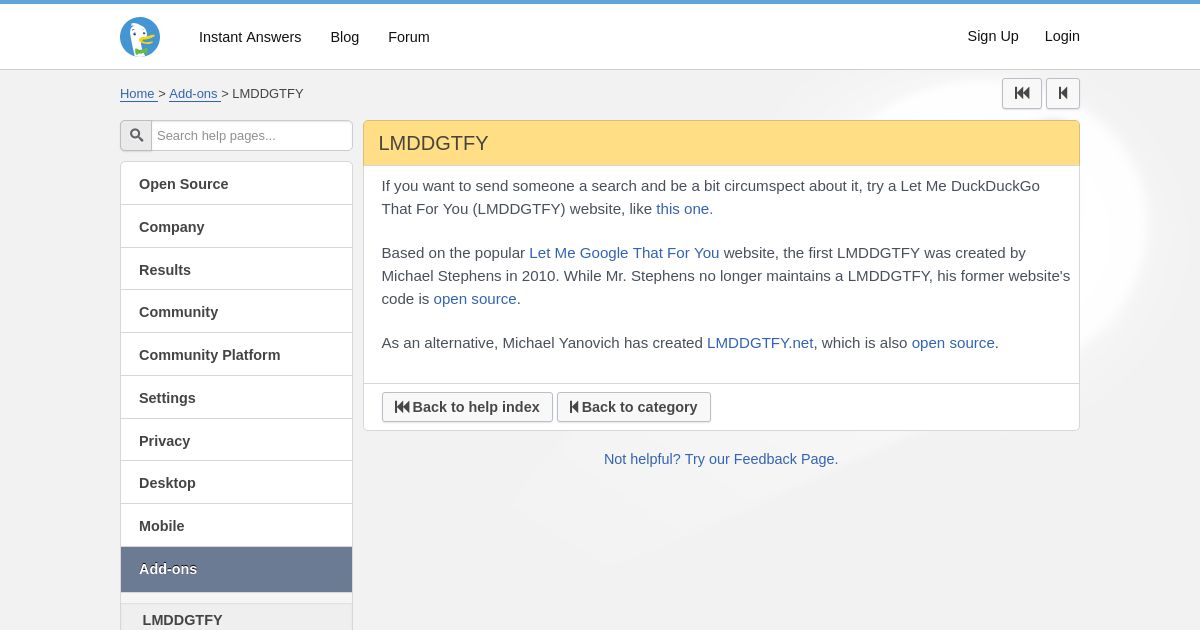The height and width of the screenshot is (630, 1200).
Task: Click the search magnifier icon
Action: coord(136,135)
